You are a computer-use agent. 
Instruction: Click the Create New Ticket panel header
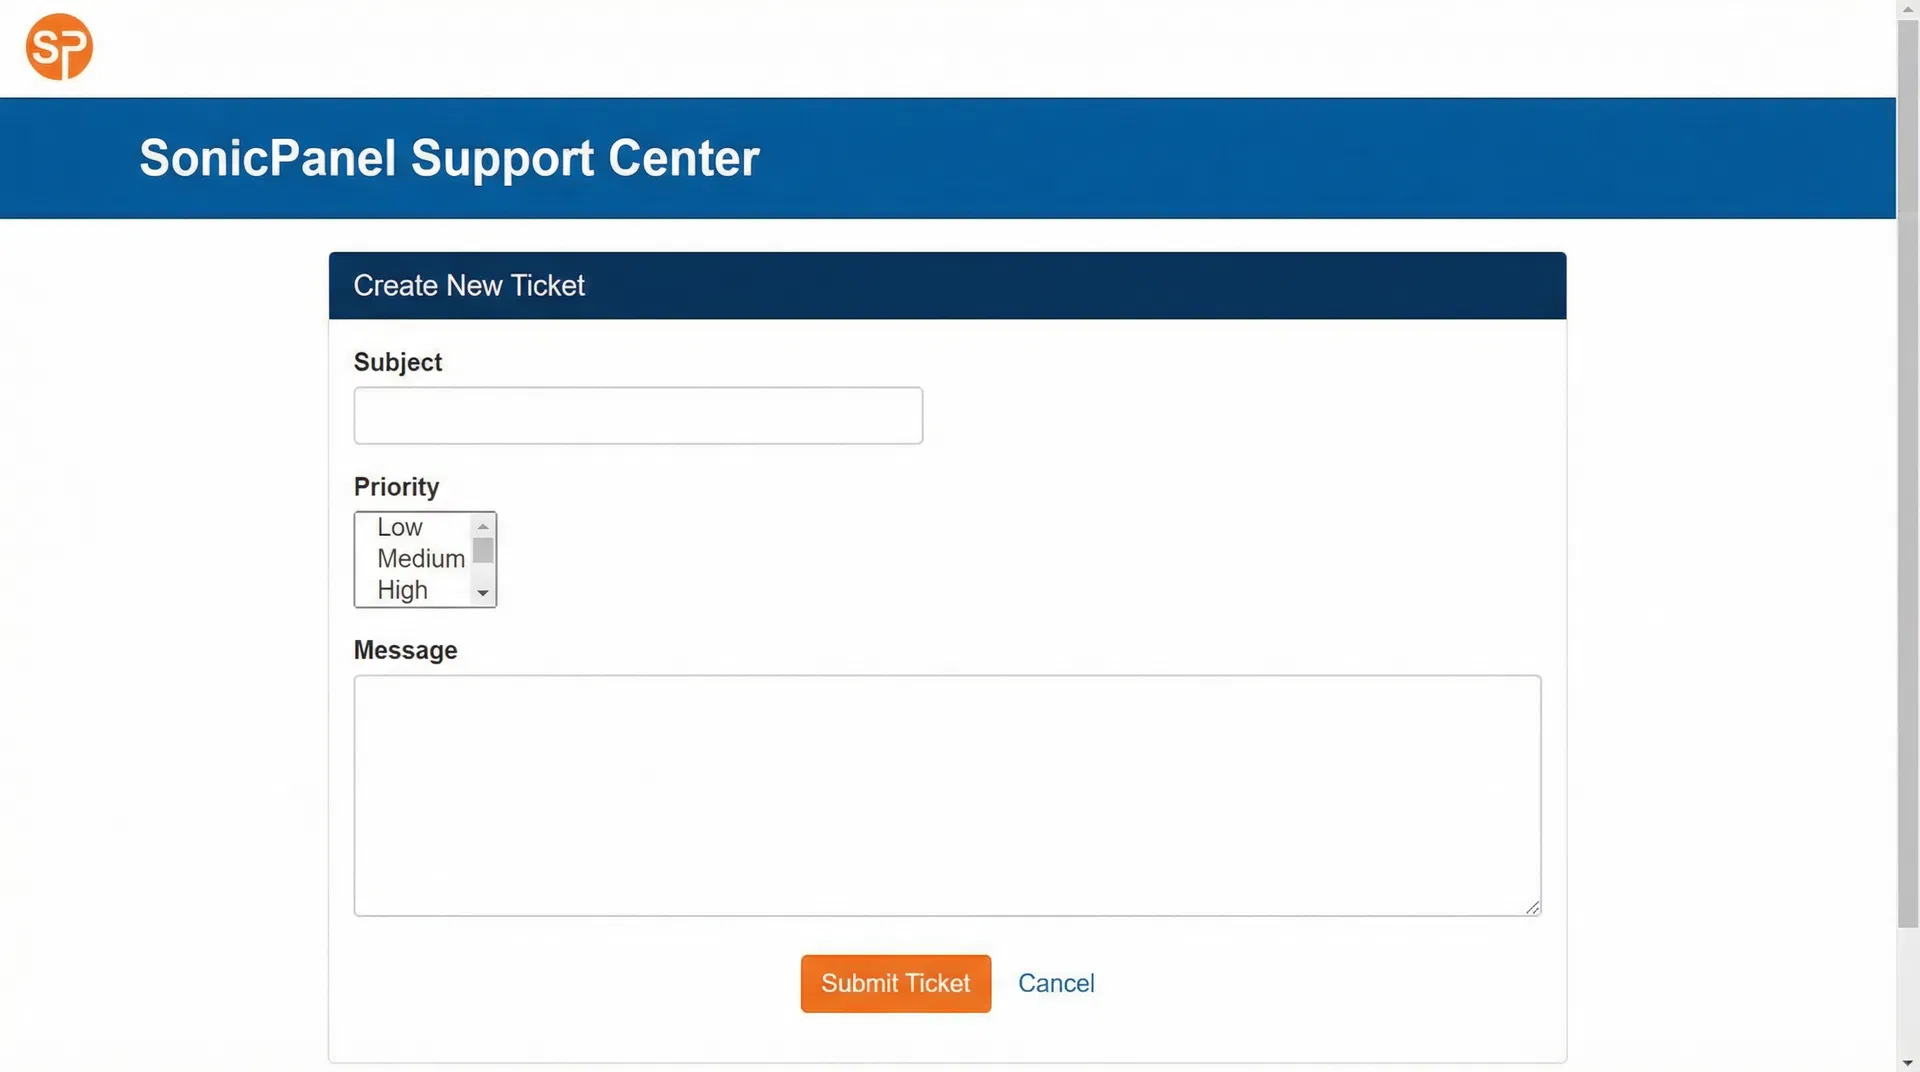point(947,286)
